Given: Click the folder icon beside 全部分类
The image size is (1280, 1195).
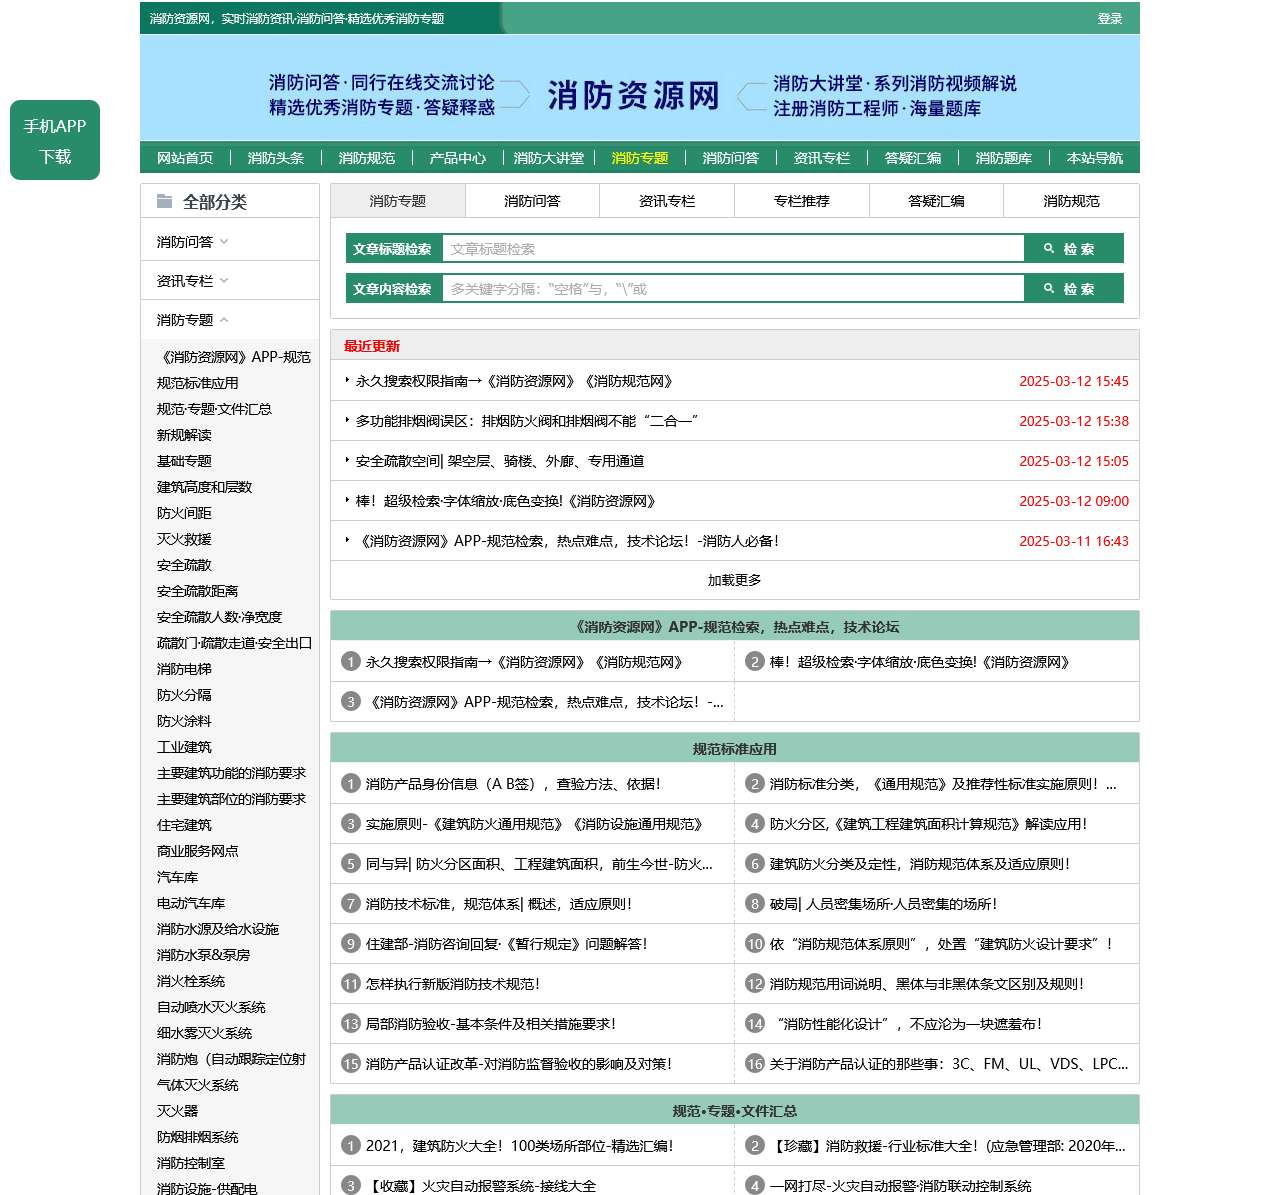Looking at the screenshot, I should pyautogui.click(x=164, y=201).
